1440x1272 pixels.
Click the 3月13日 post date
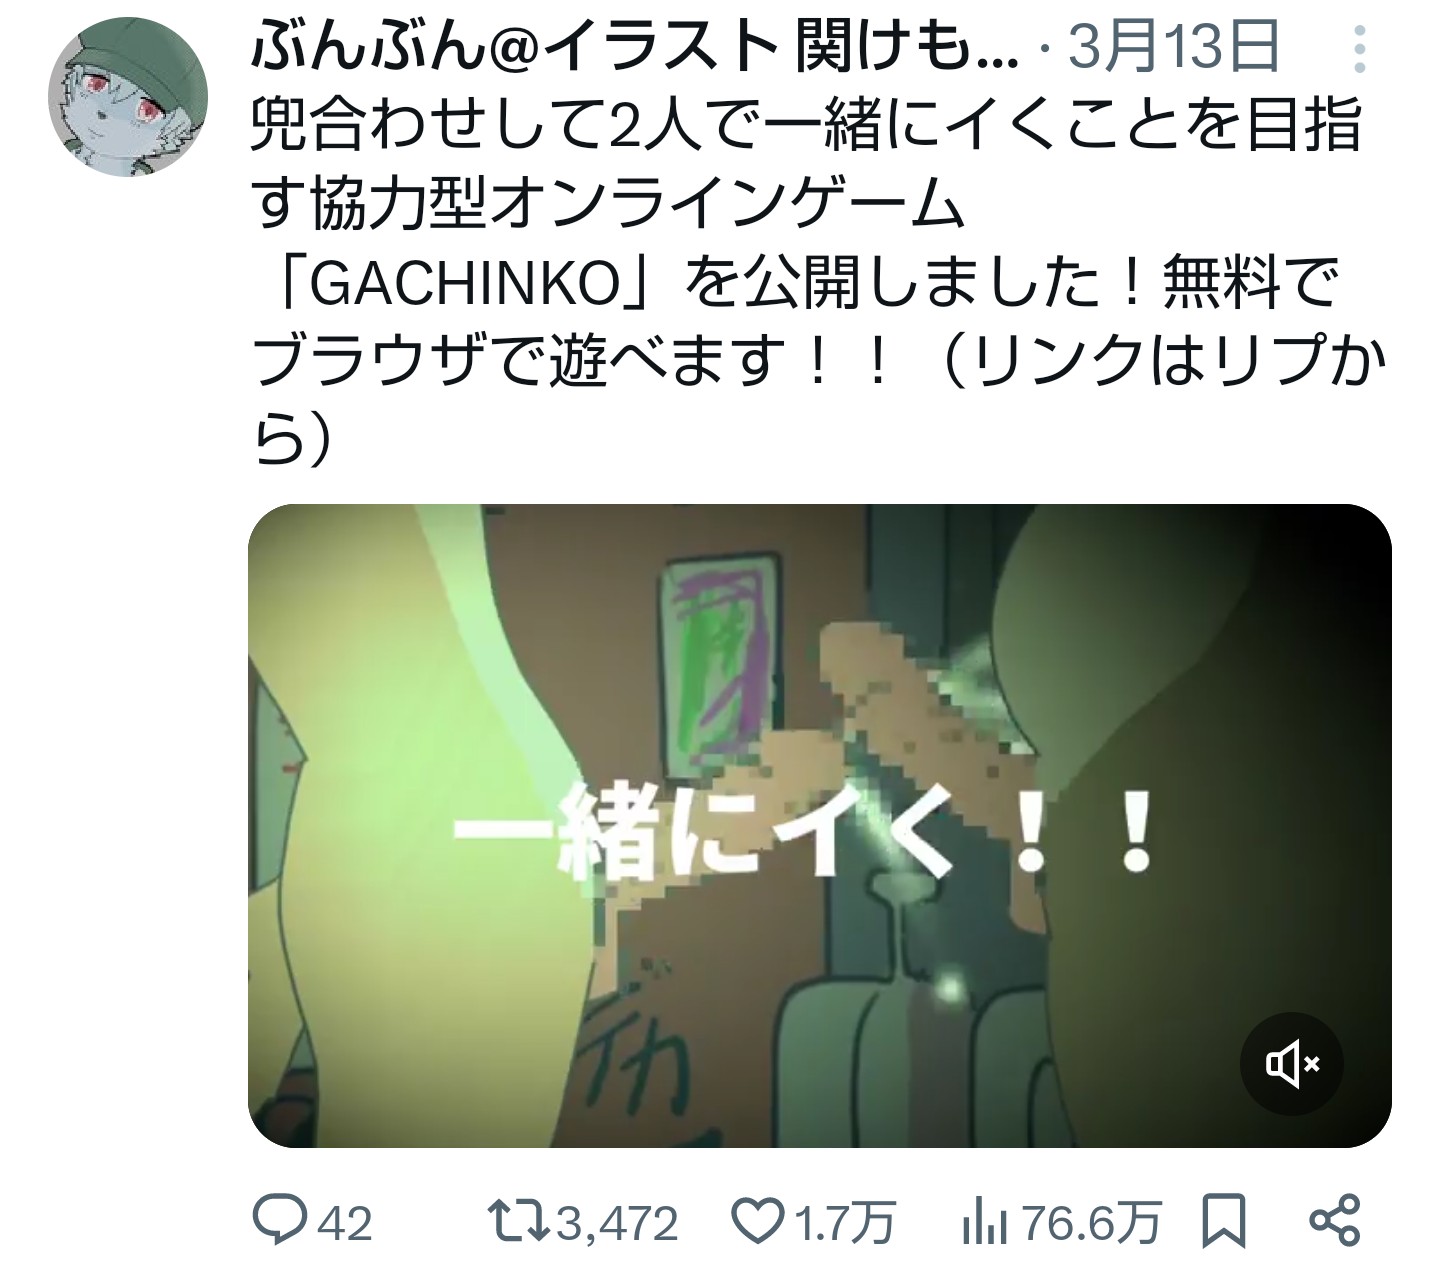pos(1174,47)
